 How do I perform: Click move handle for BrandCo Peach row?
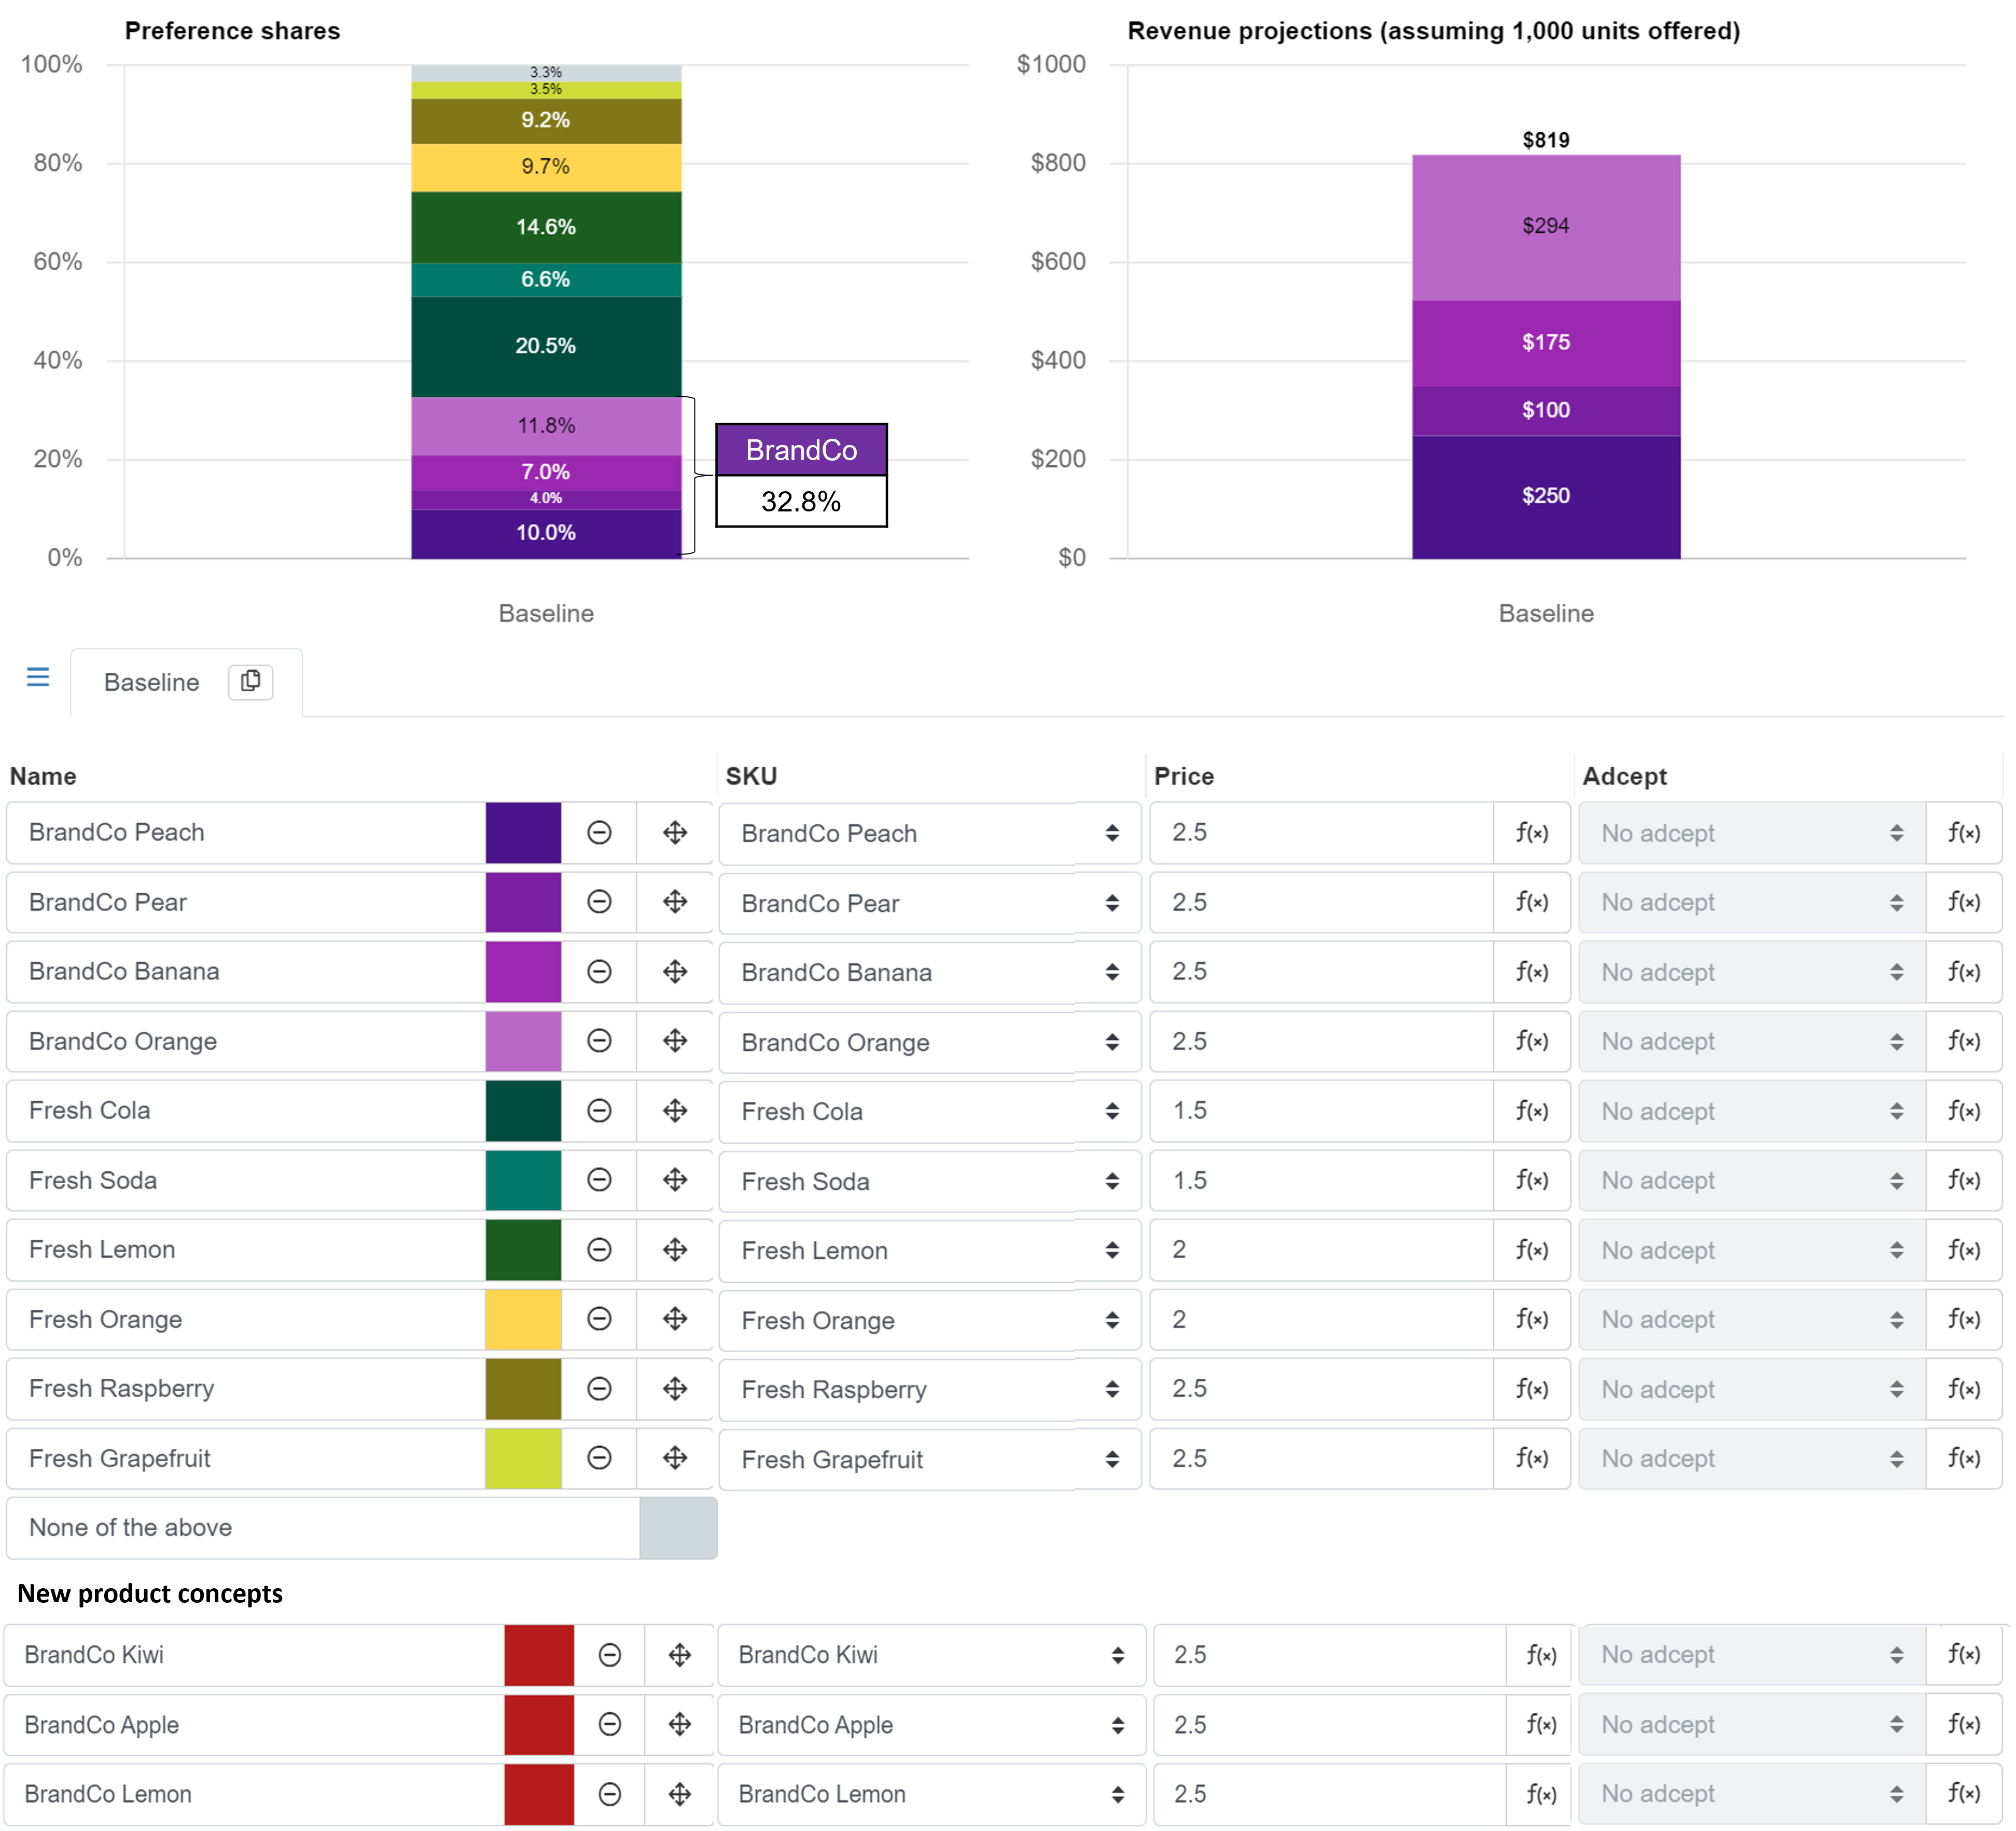(675, 833)
